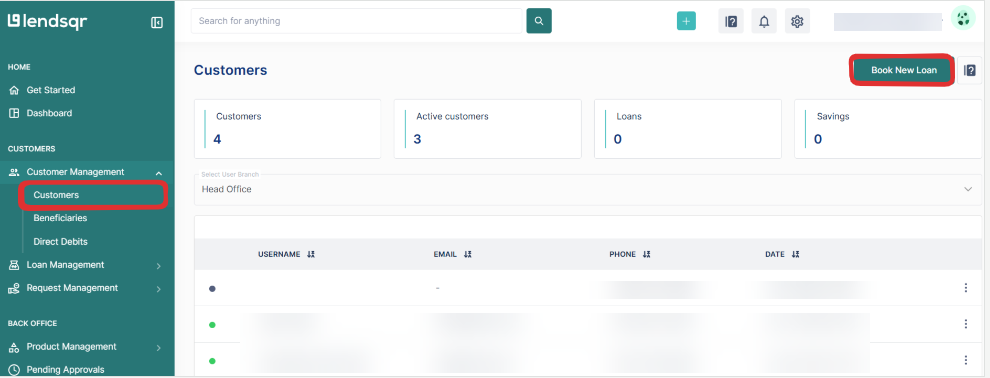This screenshot has height=378, width=990.
Task: Click the Pending Approvals clock icon
Action: tap(14, 370)
